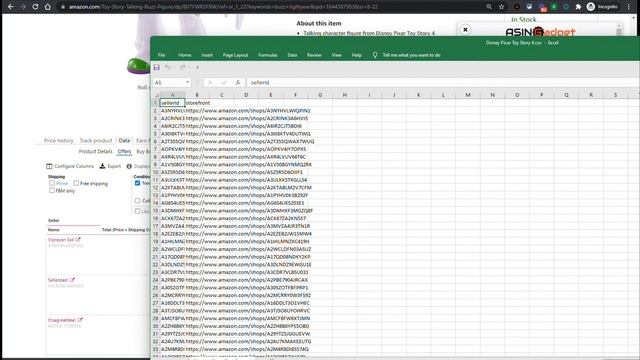The height and width of the screenshot is (360, 640).
Task: Click the Extensions puzzle piece icon
Action: [x=578, y=7]
